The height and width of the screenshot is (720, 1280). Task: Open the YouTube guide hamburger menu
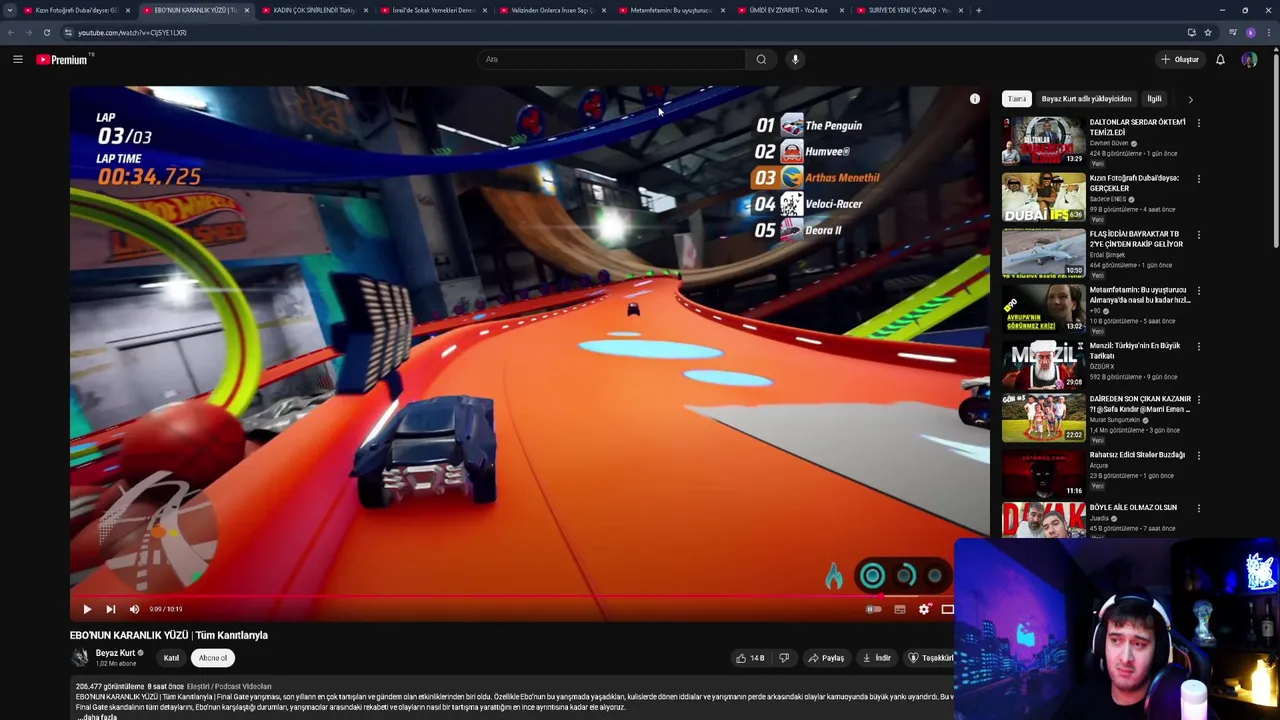pyautogui.click(x=18, y=60)
